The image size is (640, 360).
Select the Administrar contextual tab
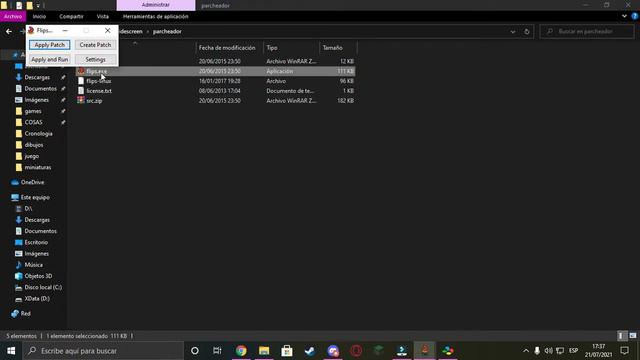coord(156,5)
